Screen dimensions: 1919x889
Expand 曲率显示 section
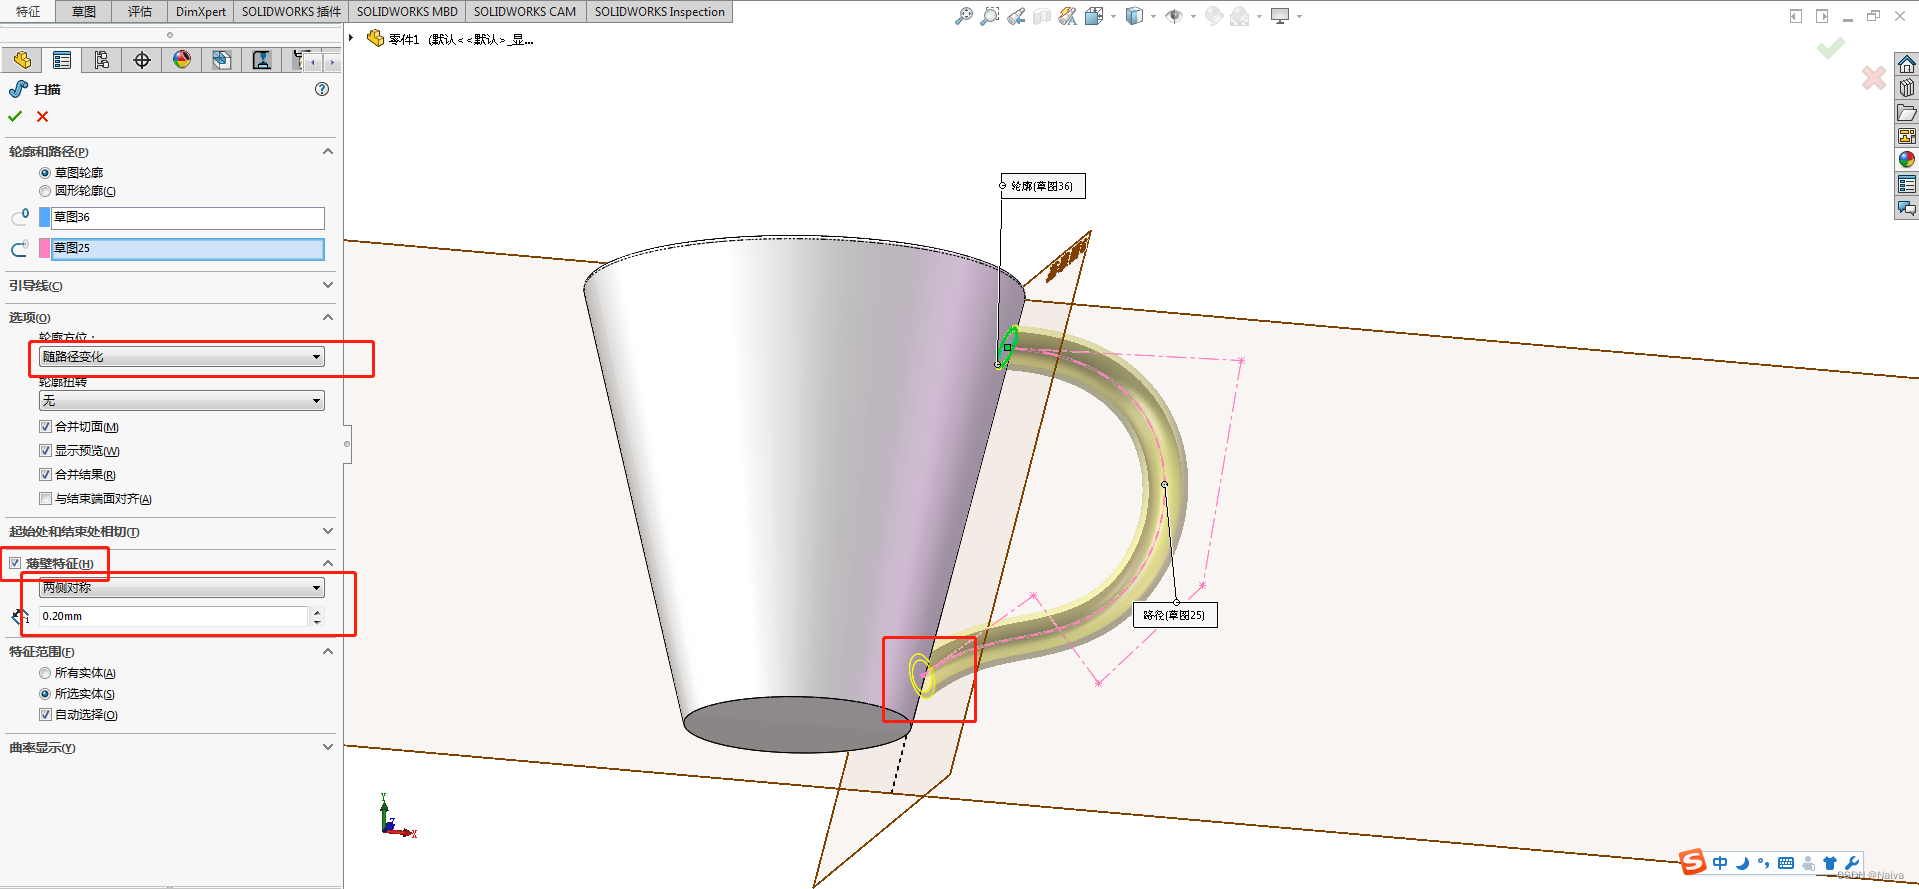(x=327, y=748)
